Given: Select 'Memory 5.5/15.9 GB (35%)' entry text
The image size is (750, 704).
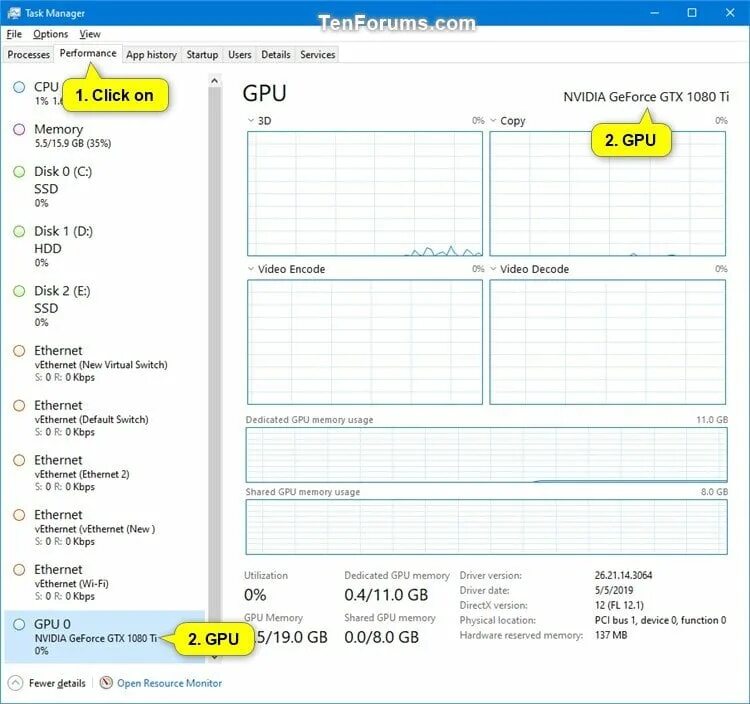Looking at the screenshot, I should (x=73, y=136).
